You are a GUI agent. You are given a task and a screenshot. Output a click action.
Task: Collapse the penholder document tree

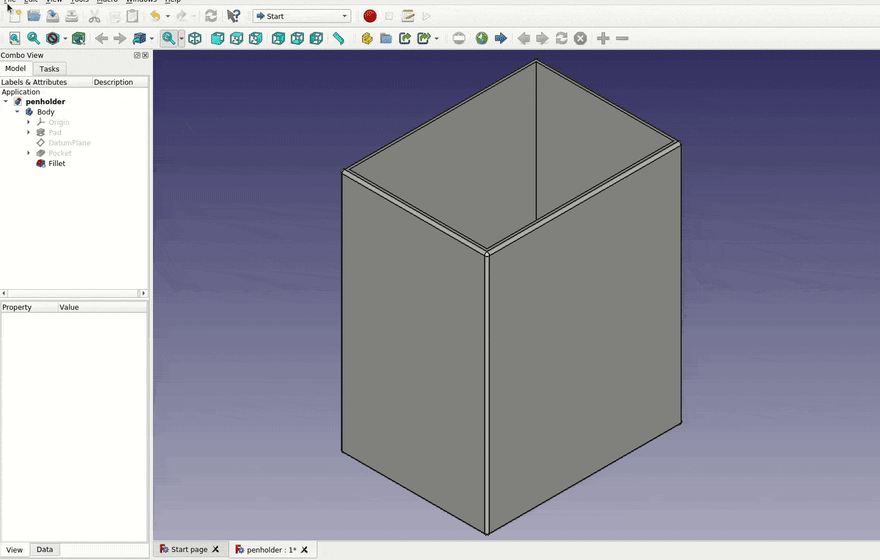(x=6, y=102)
